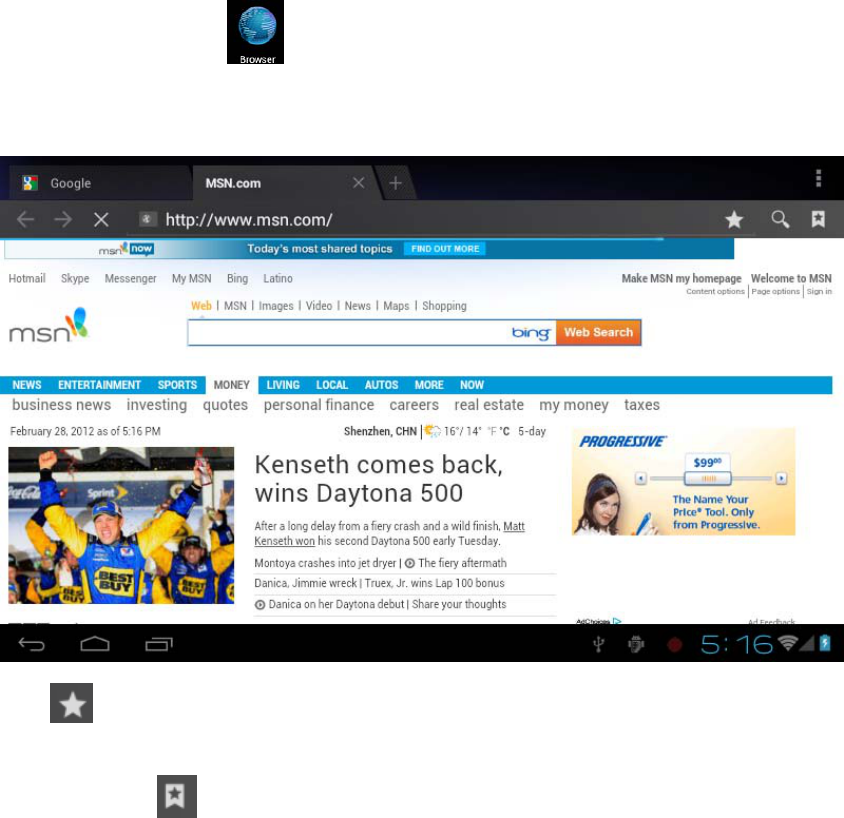Image resolution: width=844 pixels, height=818 pixels.
Task: Select Web search scope
Action: 201,306
